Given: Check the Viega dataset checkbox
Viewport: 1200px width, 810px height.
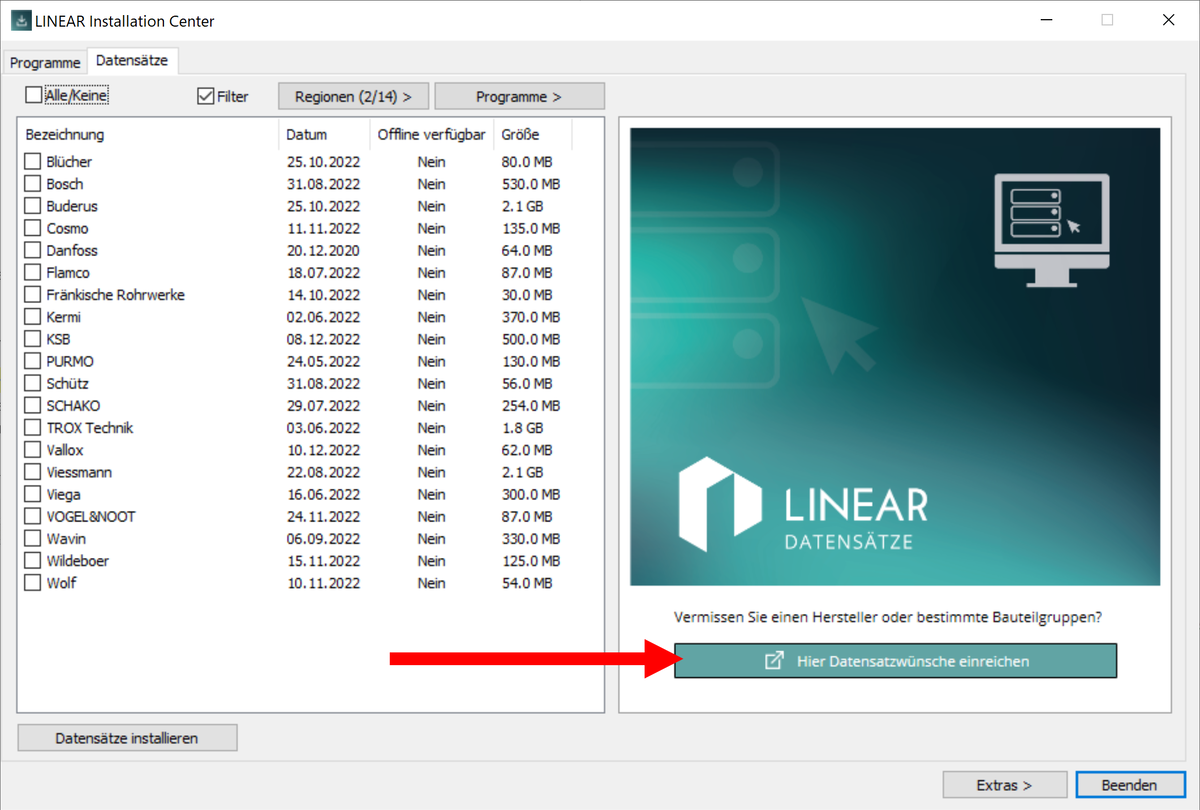Looking at the screenshot, I should [x=33, y=494].
